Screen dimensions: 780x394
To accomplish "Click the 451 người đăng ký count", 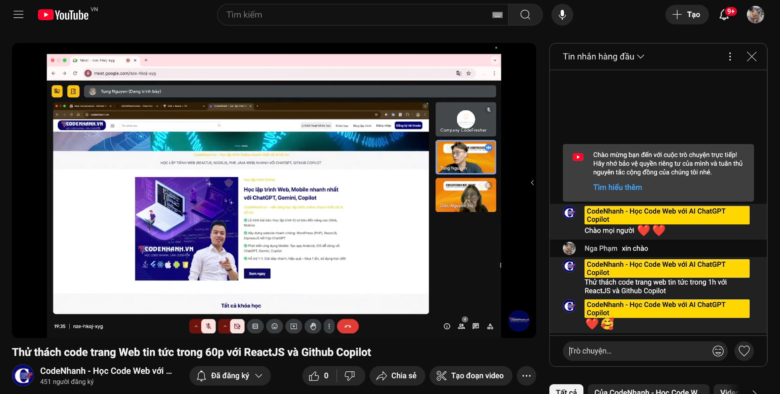I will (67, 382).
